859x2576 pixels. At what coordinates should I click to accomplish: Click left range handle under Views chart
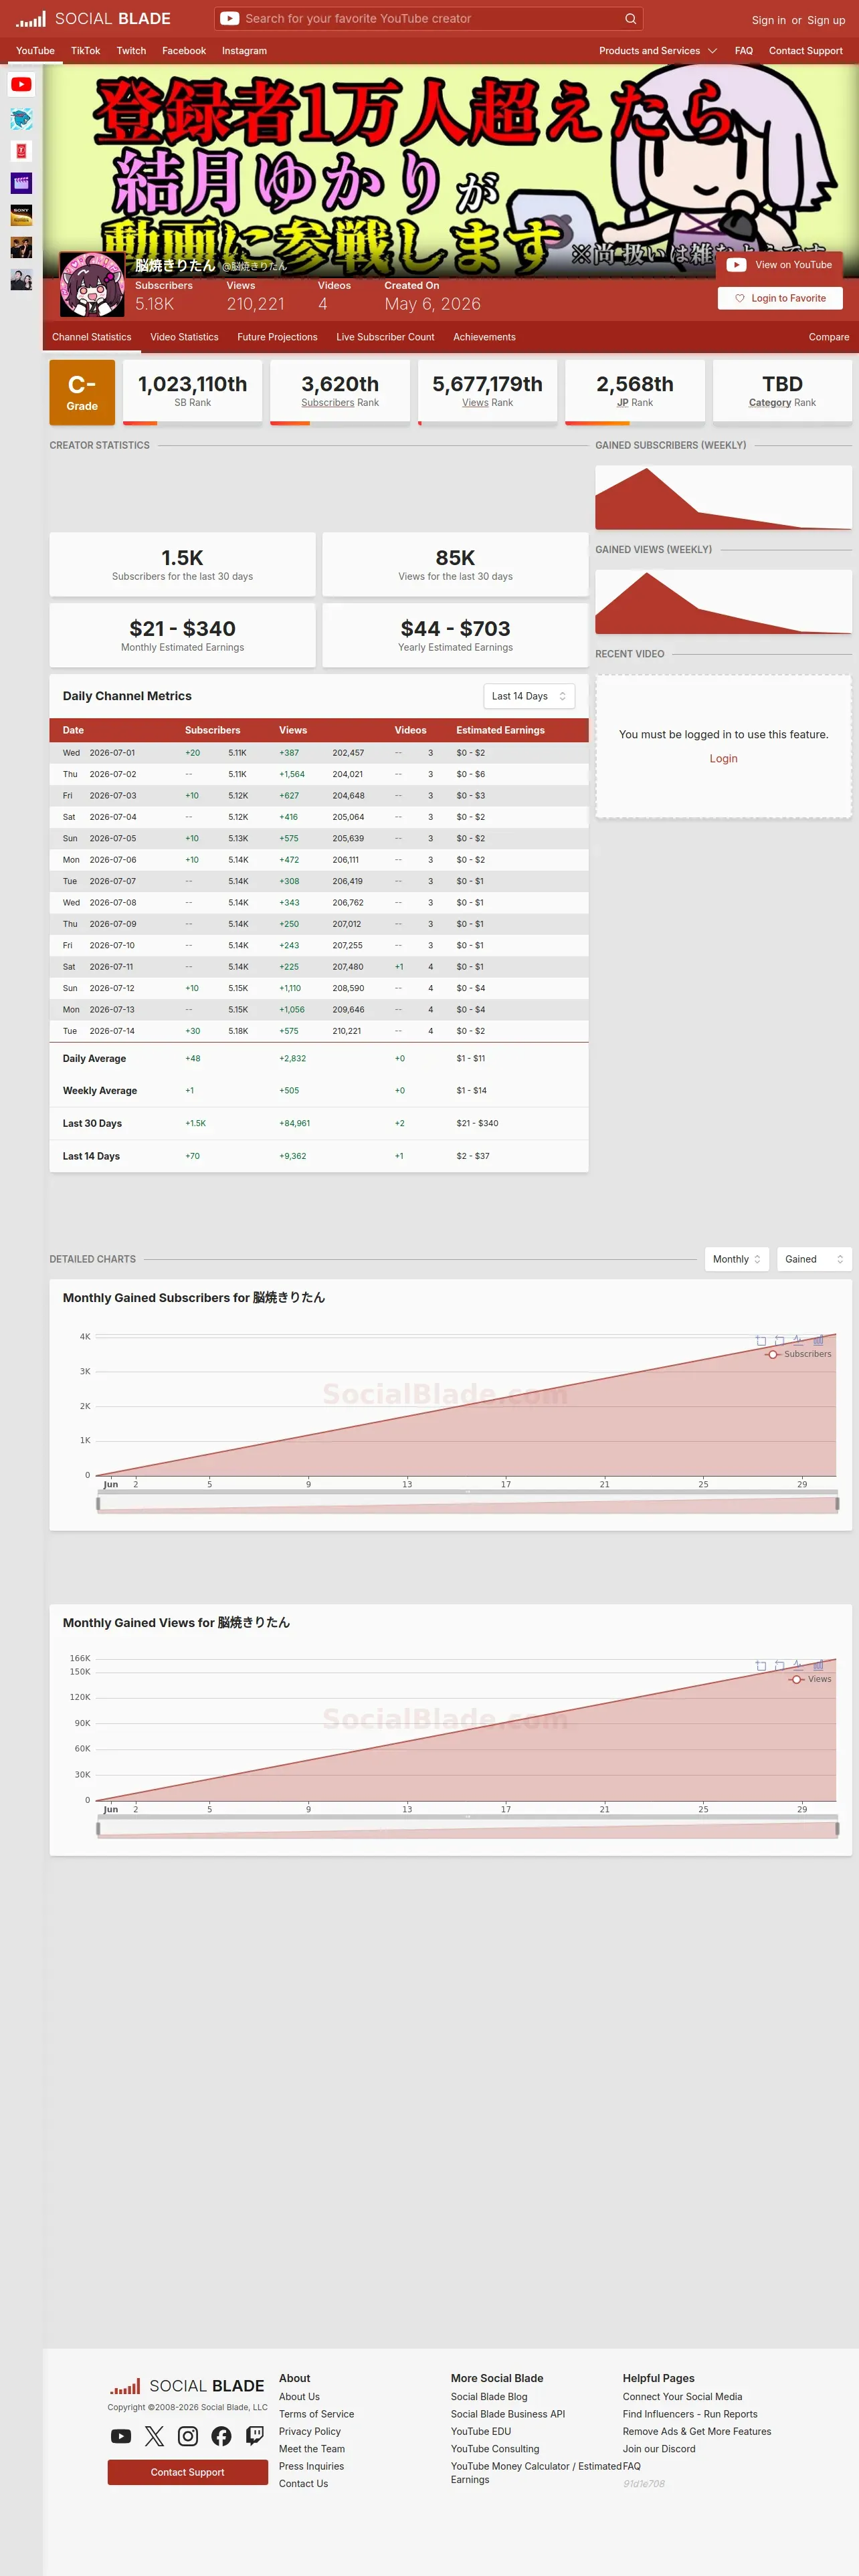(98, 1829)
